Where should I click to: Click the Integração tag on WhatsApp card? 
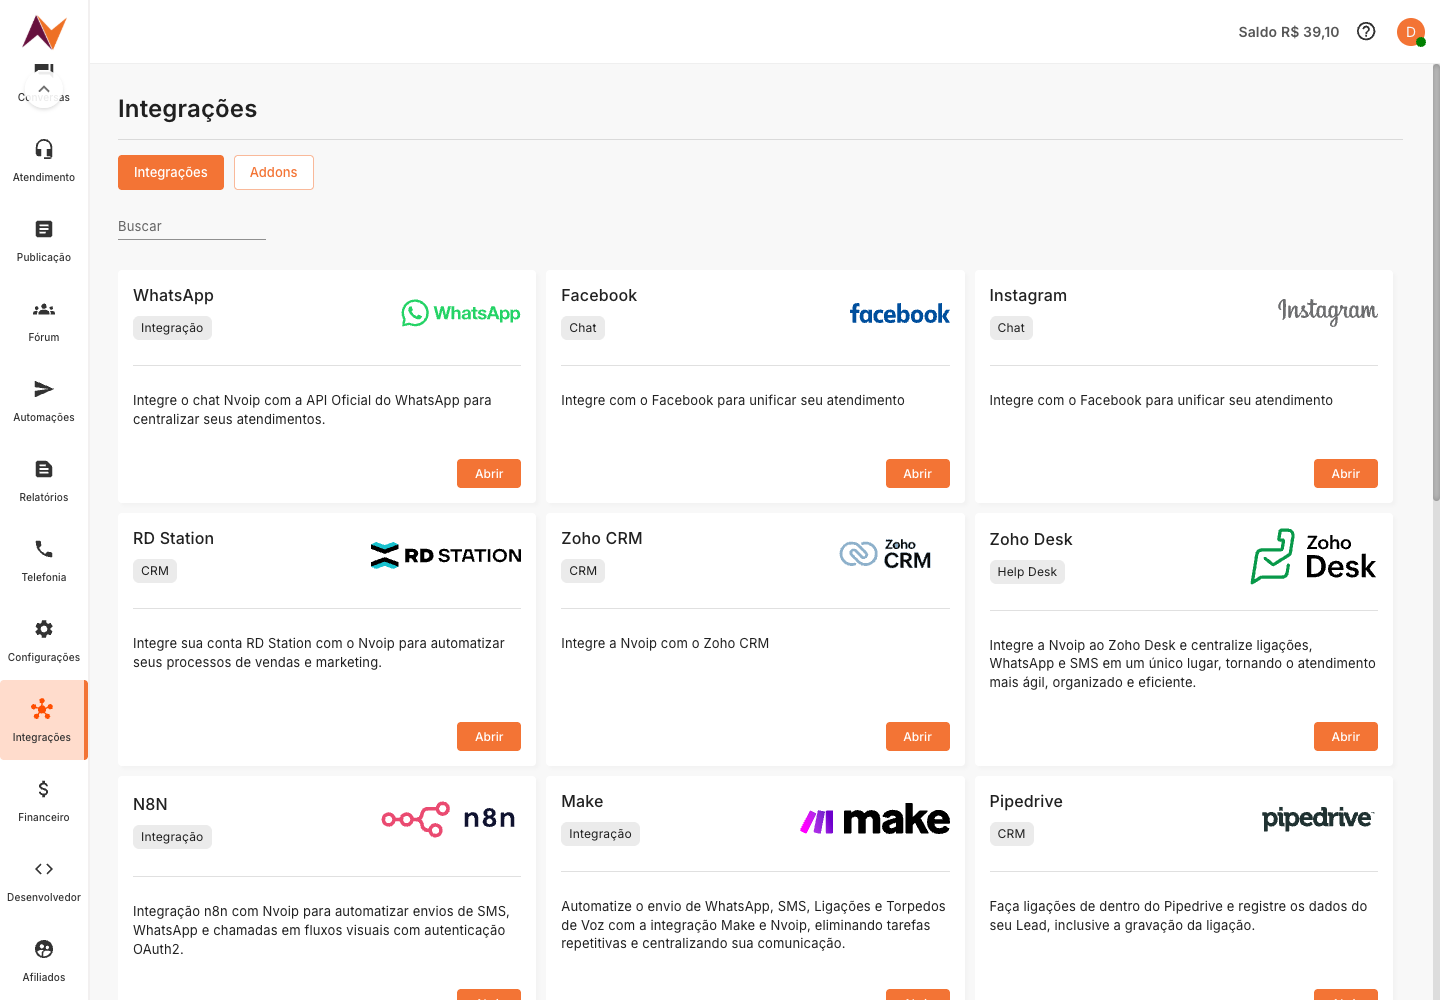point(172,328)
